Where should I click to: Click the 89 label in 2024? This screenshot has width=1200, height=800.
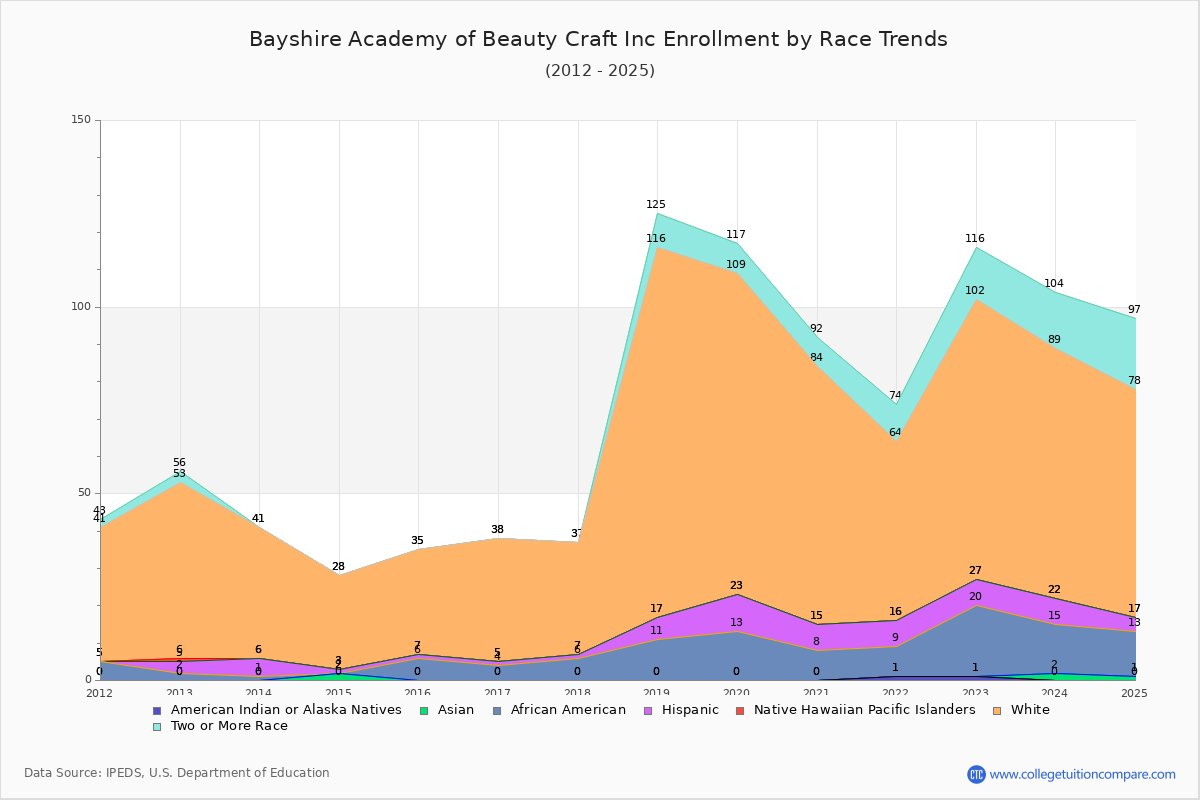[x=1054, y=340]
